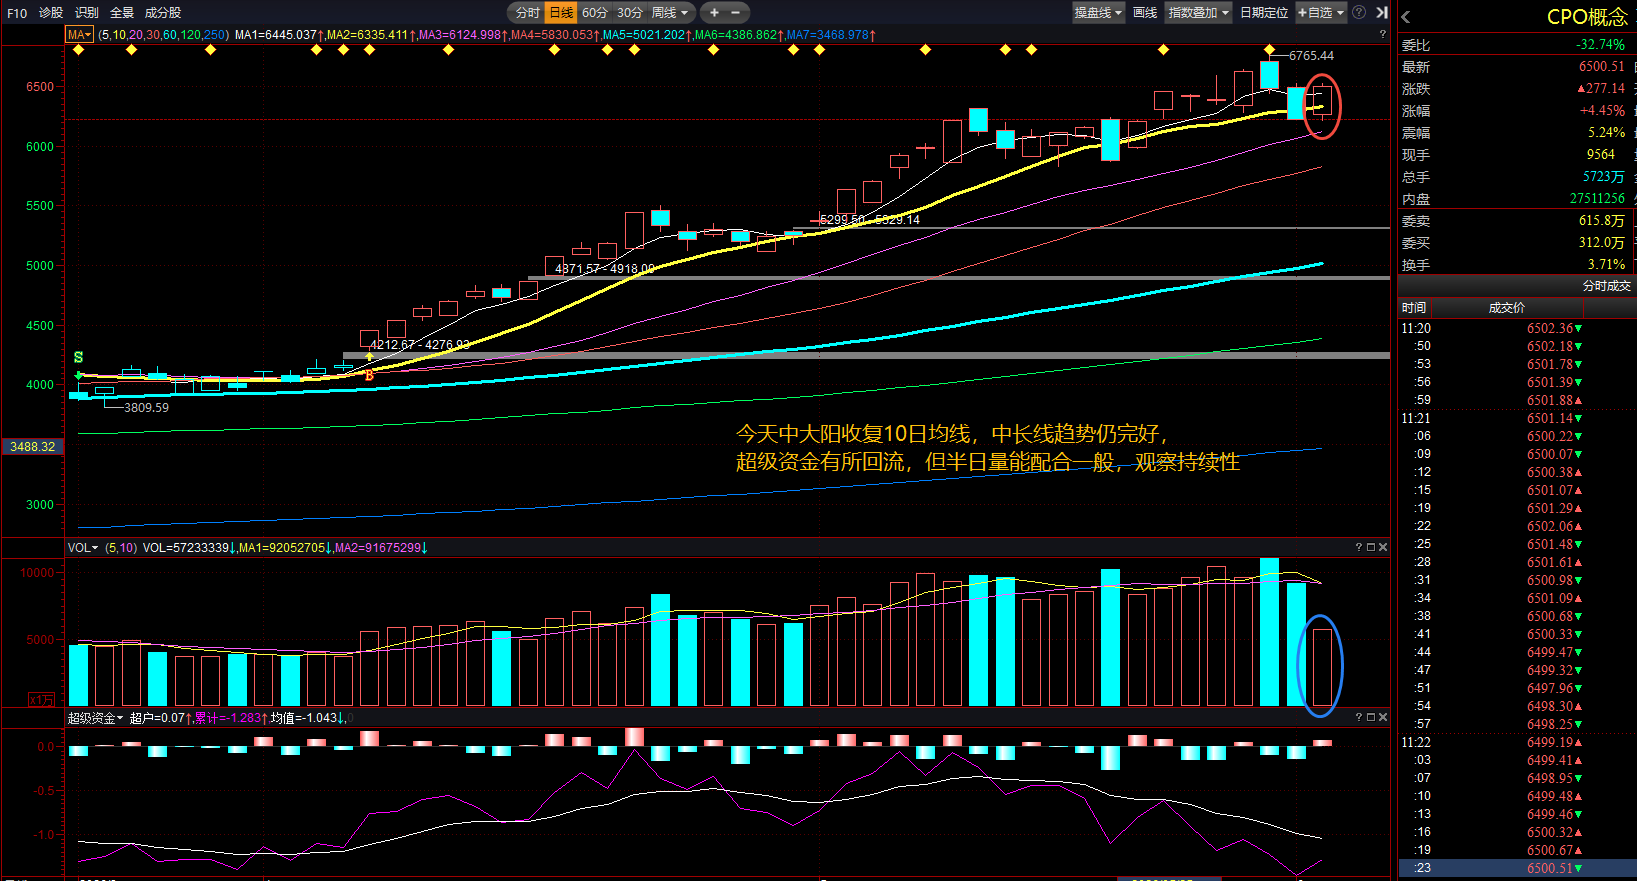Click the 11:20 trade row at 6502.36
The image size is (1637, 881).
click(1516, 328)
